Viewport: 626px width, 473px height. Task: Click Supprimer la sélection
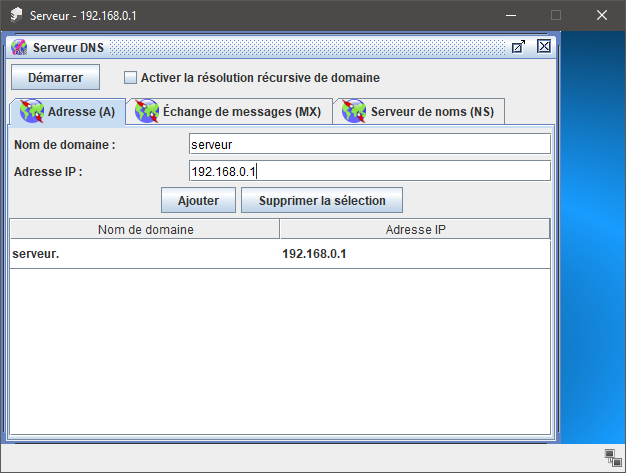tap(321, 200)
